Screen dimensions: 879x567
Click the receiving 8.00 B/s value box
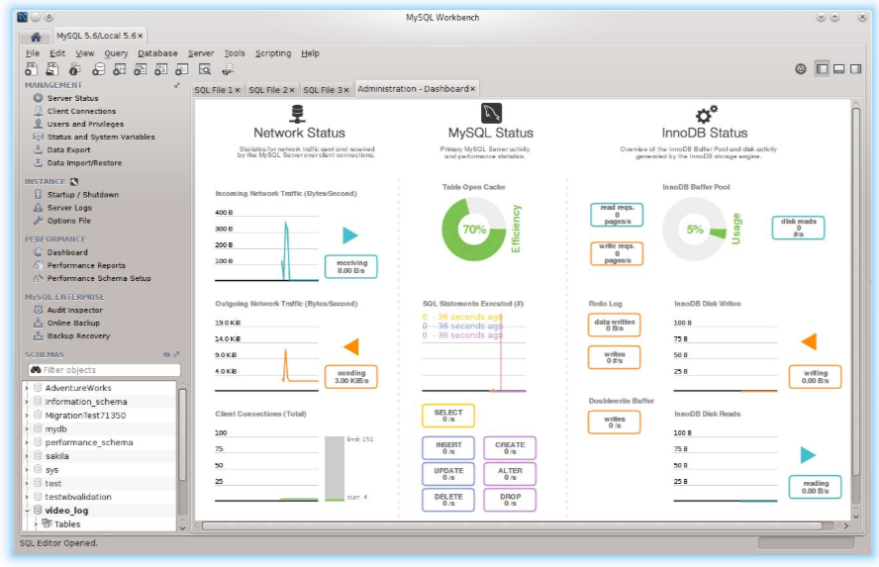pyautogui.click(x=351, y=266)
